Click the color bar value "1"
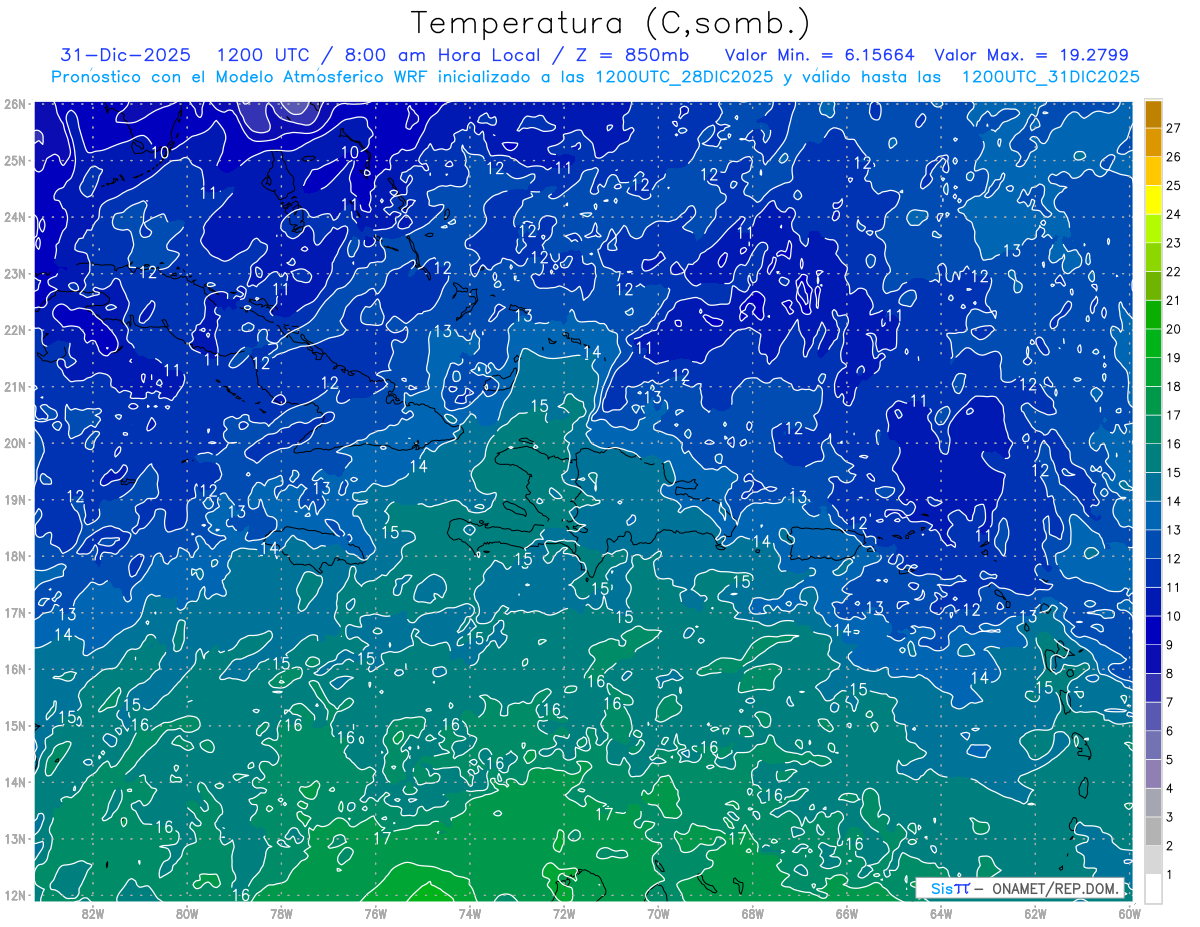 coord(1170,875)
